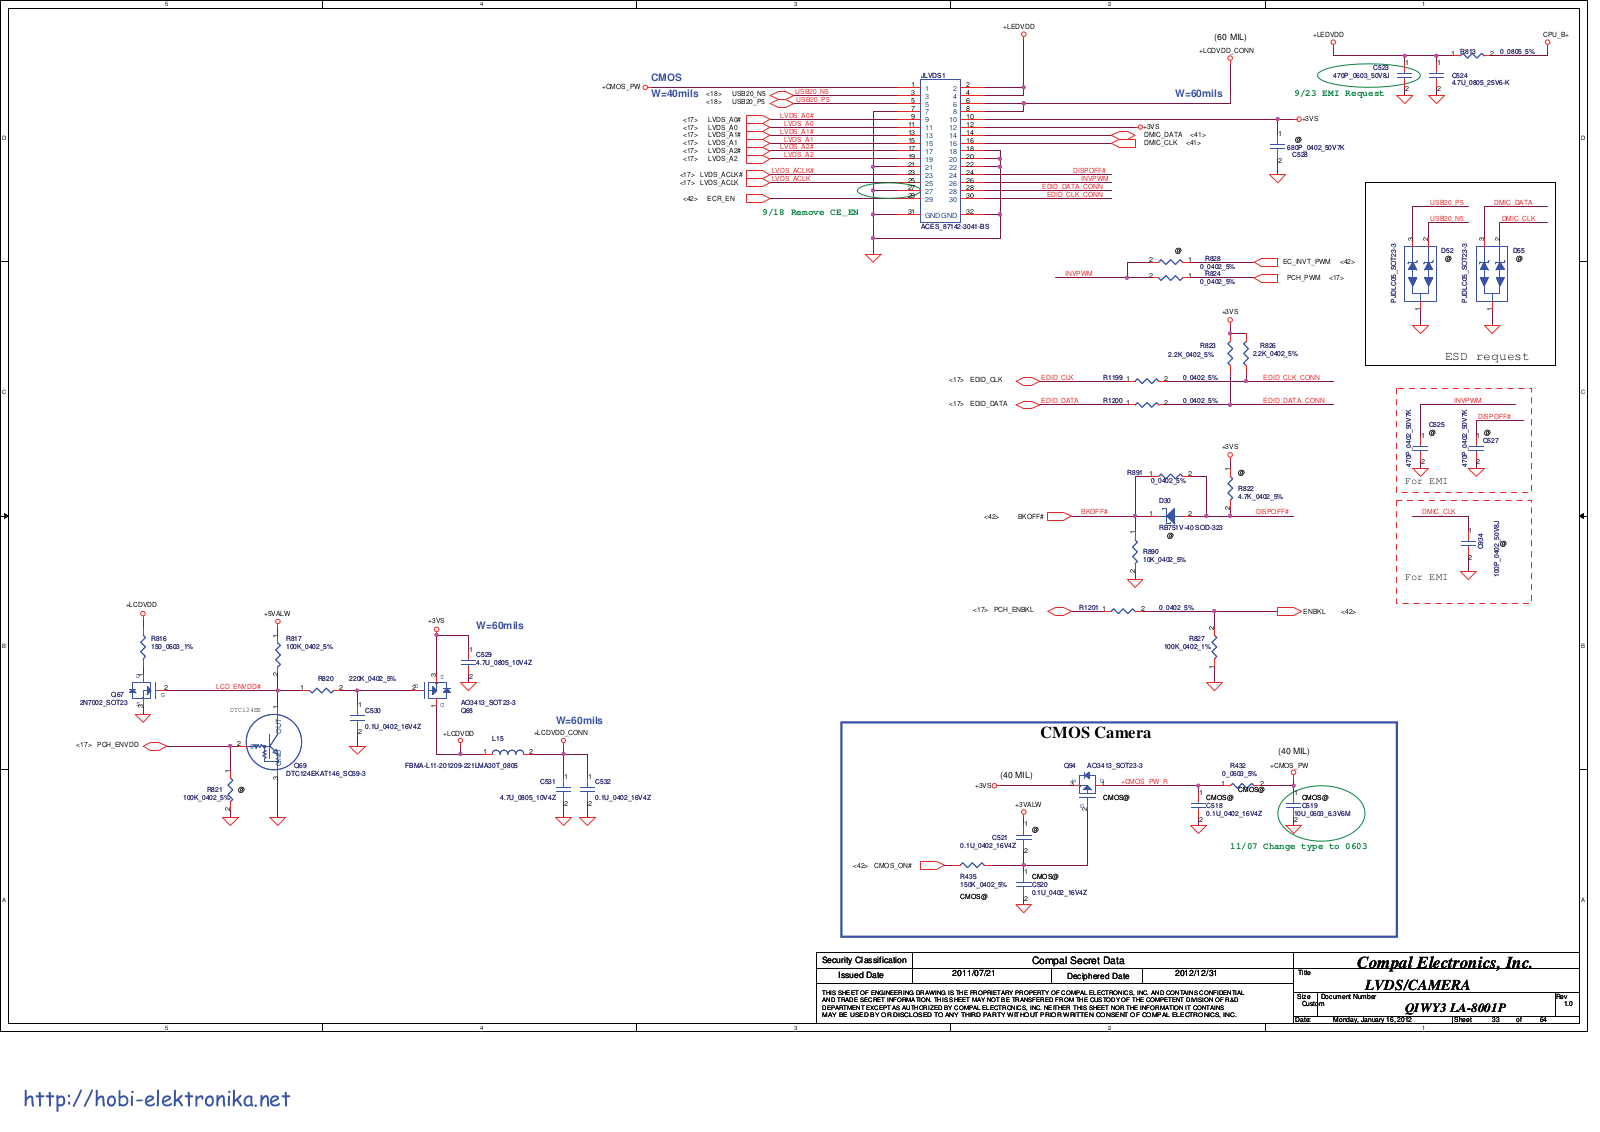1600x1132 pixels.
Task: Click the +5VALW power label
Action: (x=277, y=614)
